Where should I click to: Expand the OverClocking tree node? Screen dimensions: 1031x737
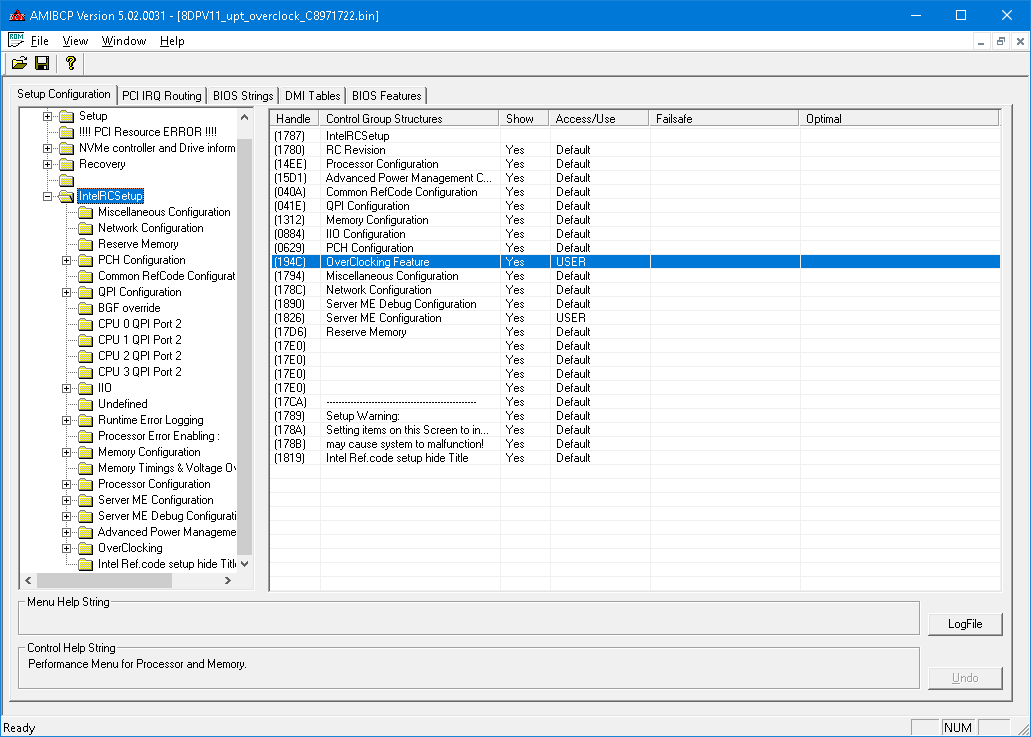click(66, 548)
